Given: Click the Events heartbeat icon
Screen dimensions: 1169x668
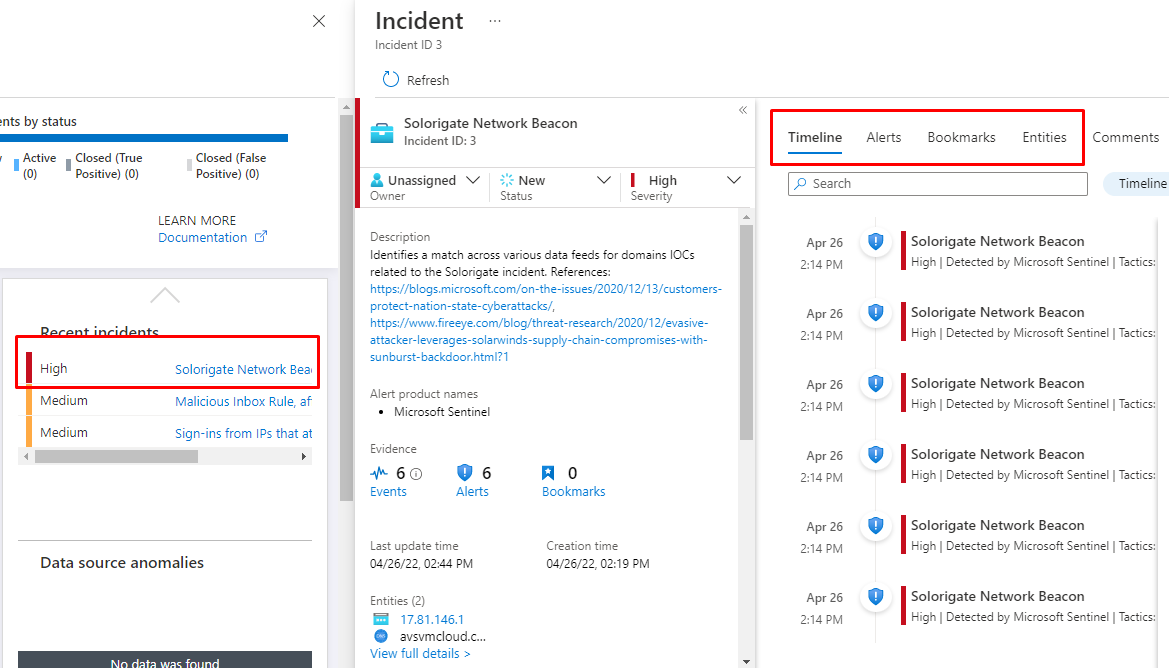Looking at the screenshot, I should click(379, 473).
